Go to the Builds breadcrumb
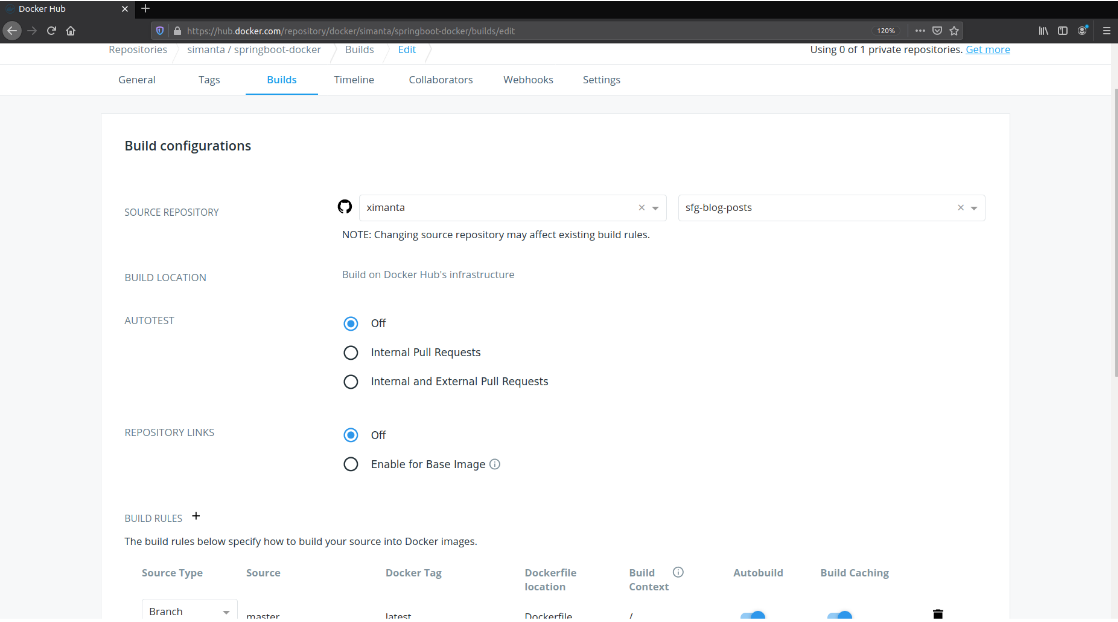Image resolution: width=1118 pixels, height=622 pixels. click(359, 50)
